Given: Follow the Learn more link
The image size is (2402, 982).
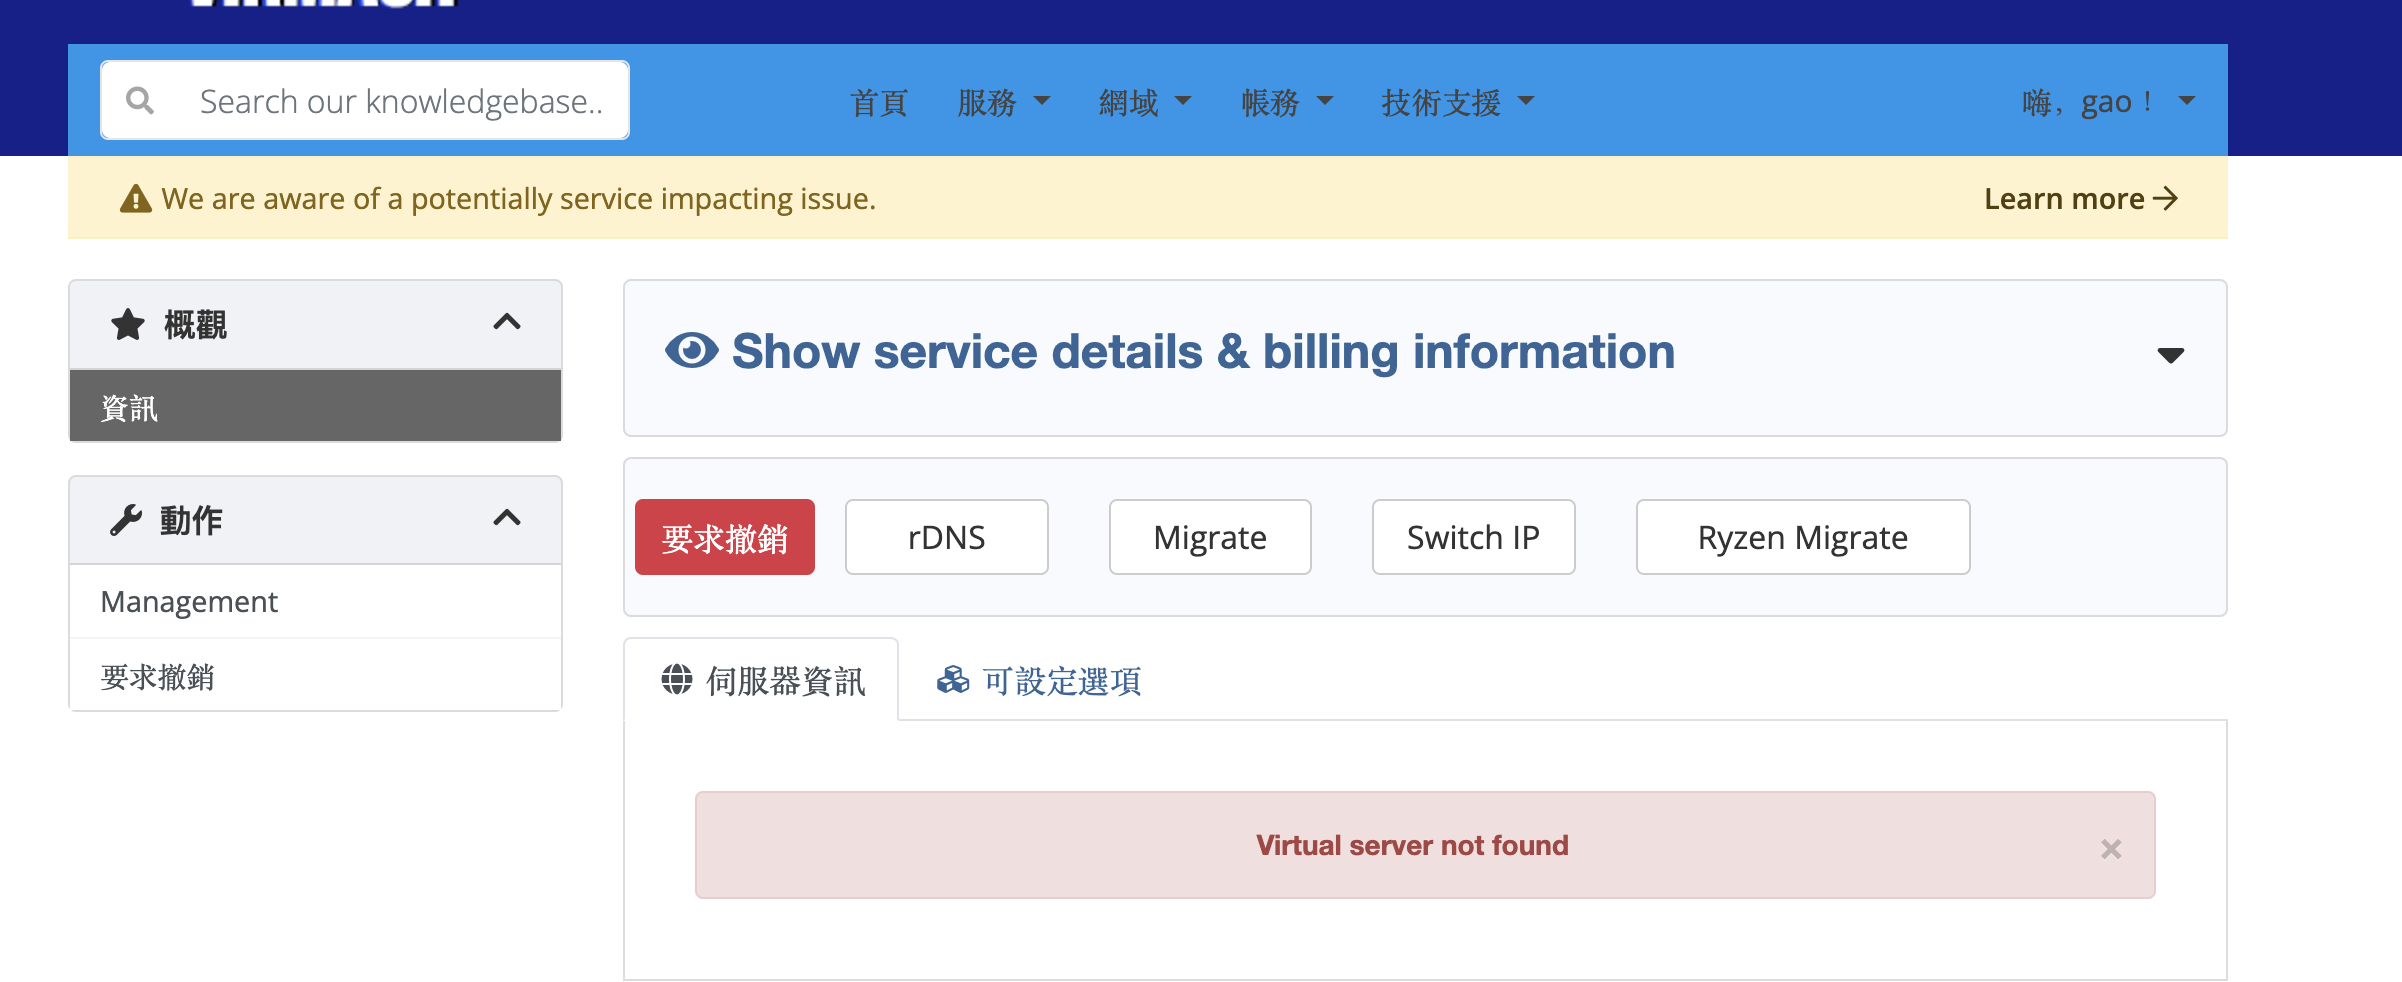Looking at the screenshot, I should click(2081, 199).
